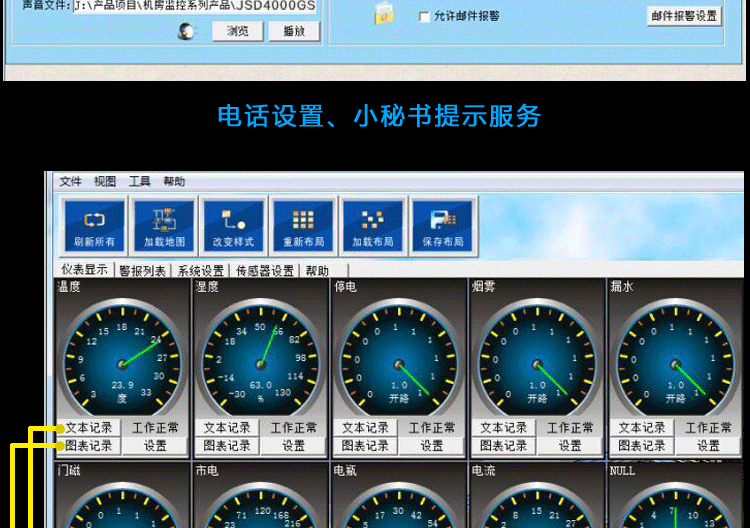Click the 保存布局 save layout icon

tap(442, 226)
